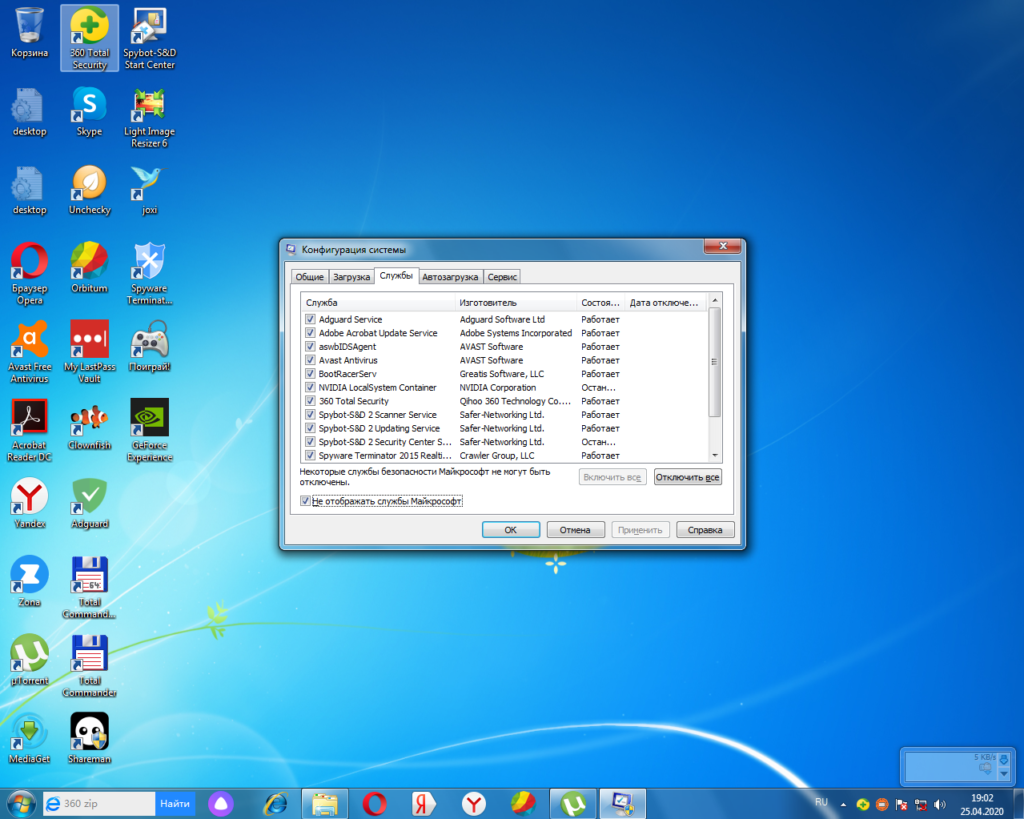Select the Корзина recycle bin icon
The width and height of the screenshot is (1024, 819).
click(29, 33)
